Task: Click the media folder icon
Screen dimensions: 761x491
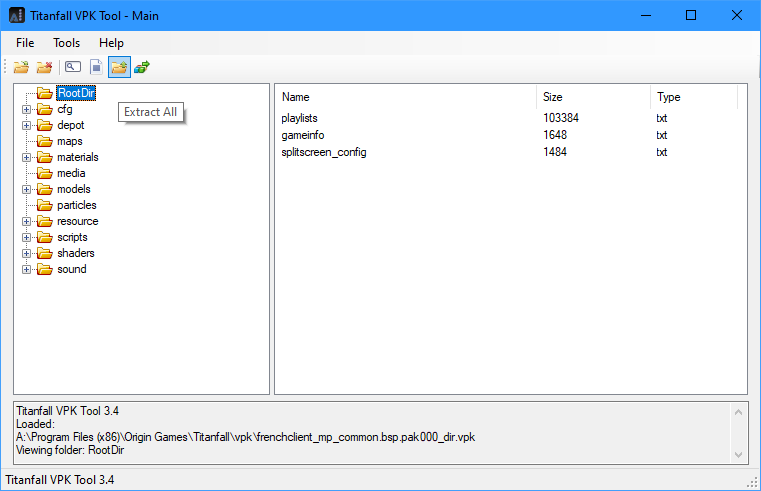Action: (x=45, y=173)
